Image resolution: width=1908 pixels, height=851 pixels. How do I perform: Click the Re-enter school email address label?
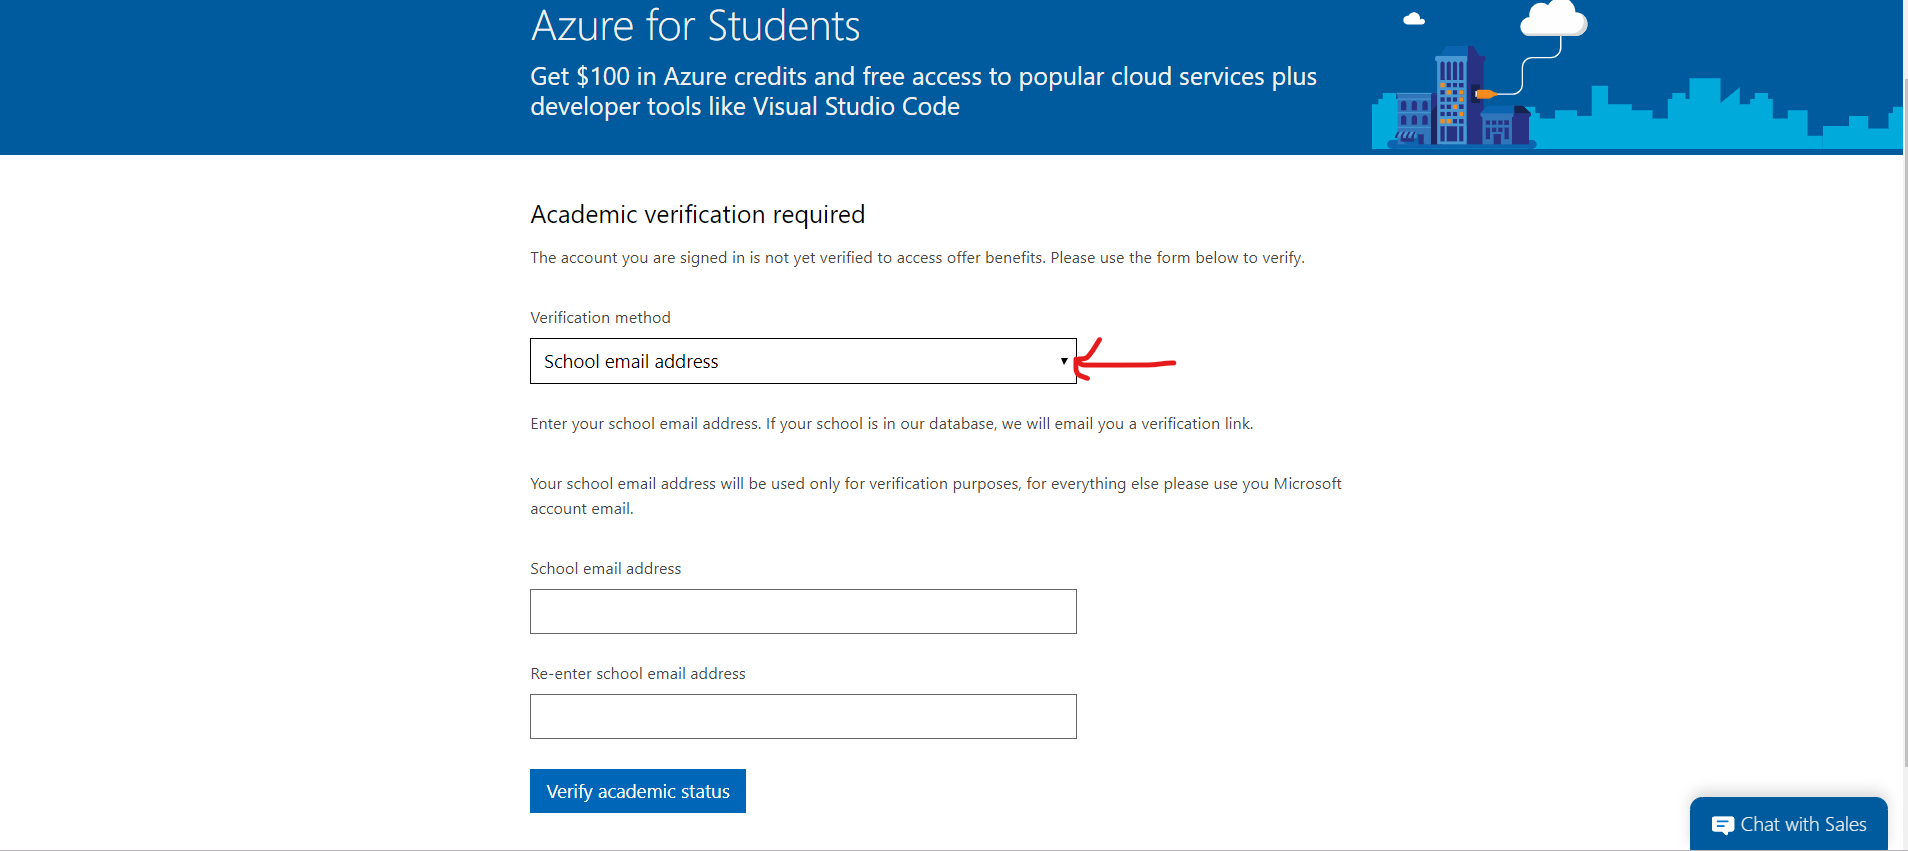[637, 674]
